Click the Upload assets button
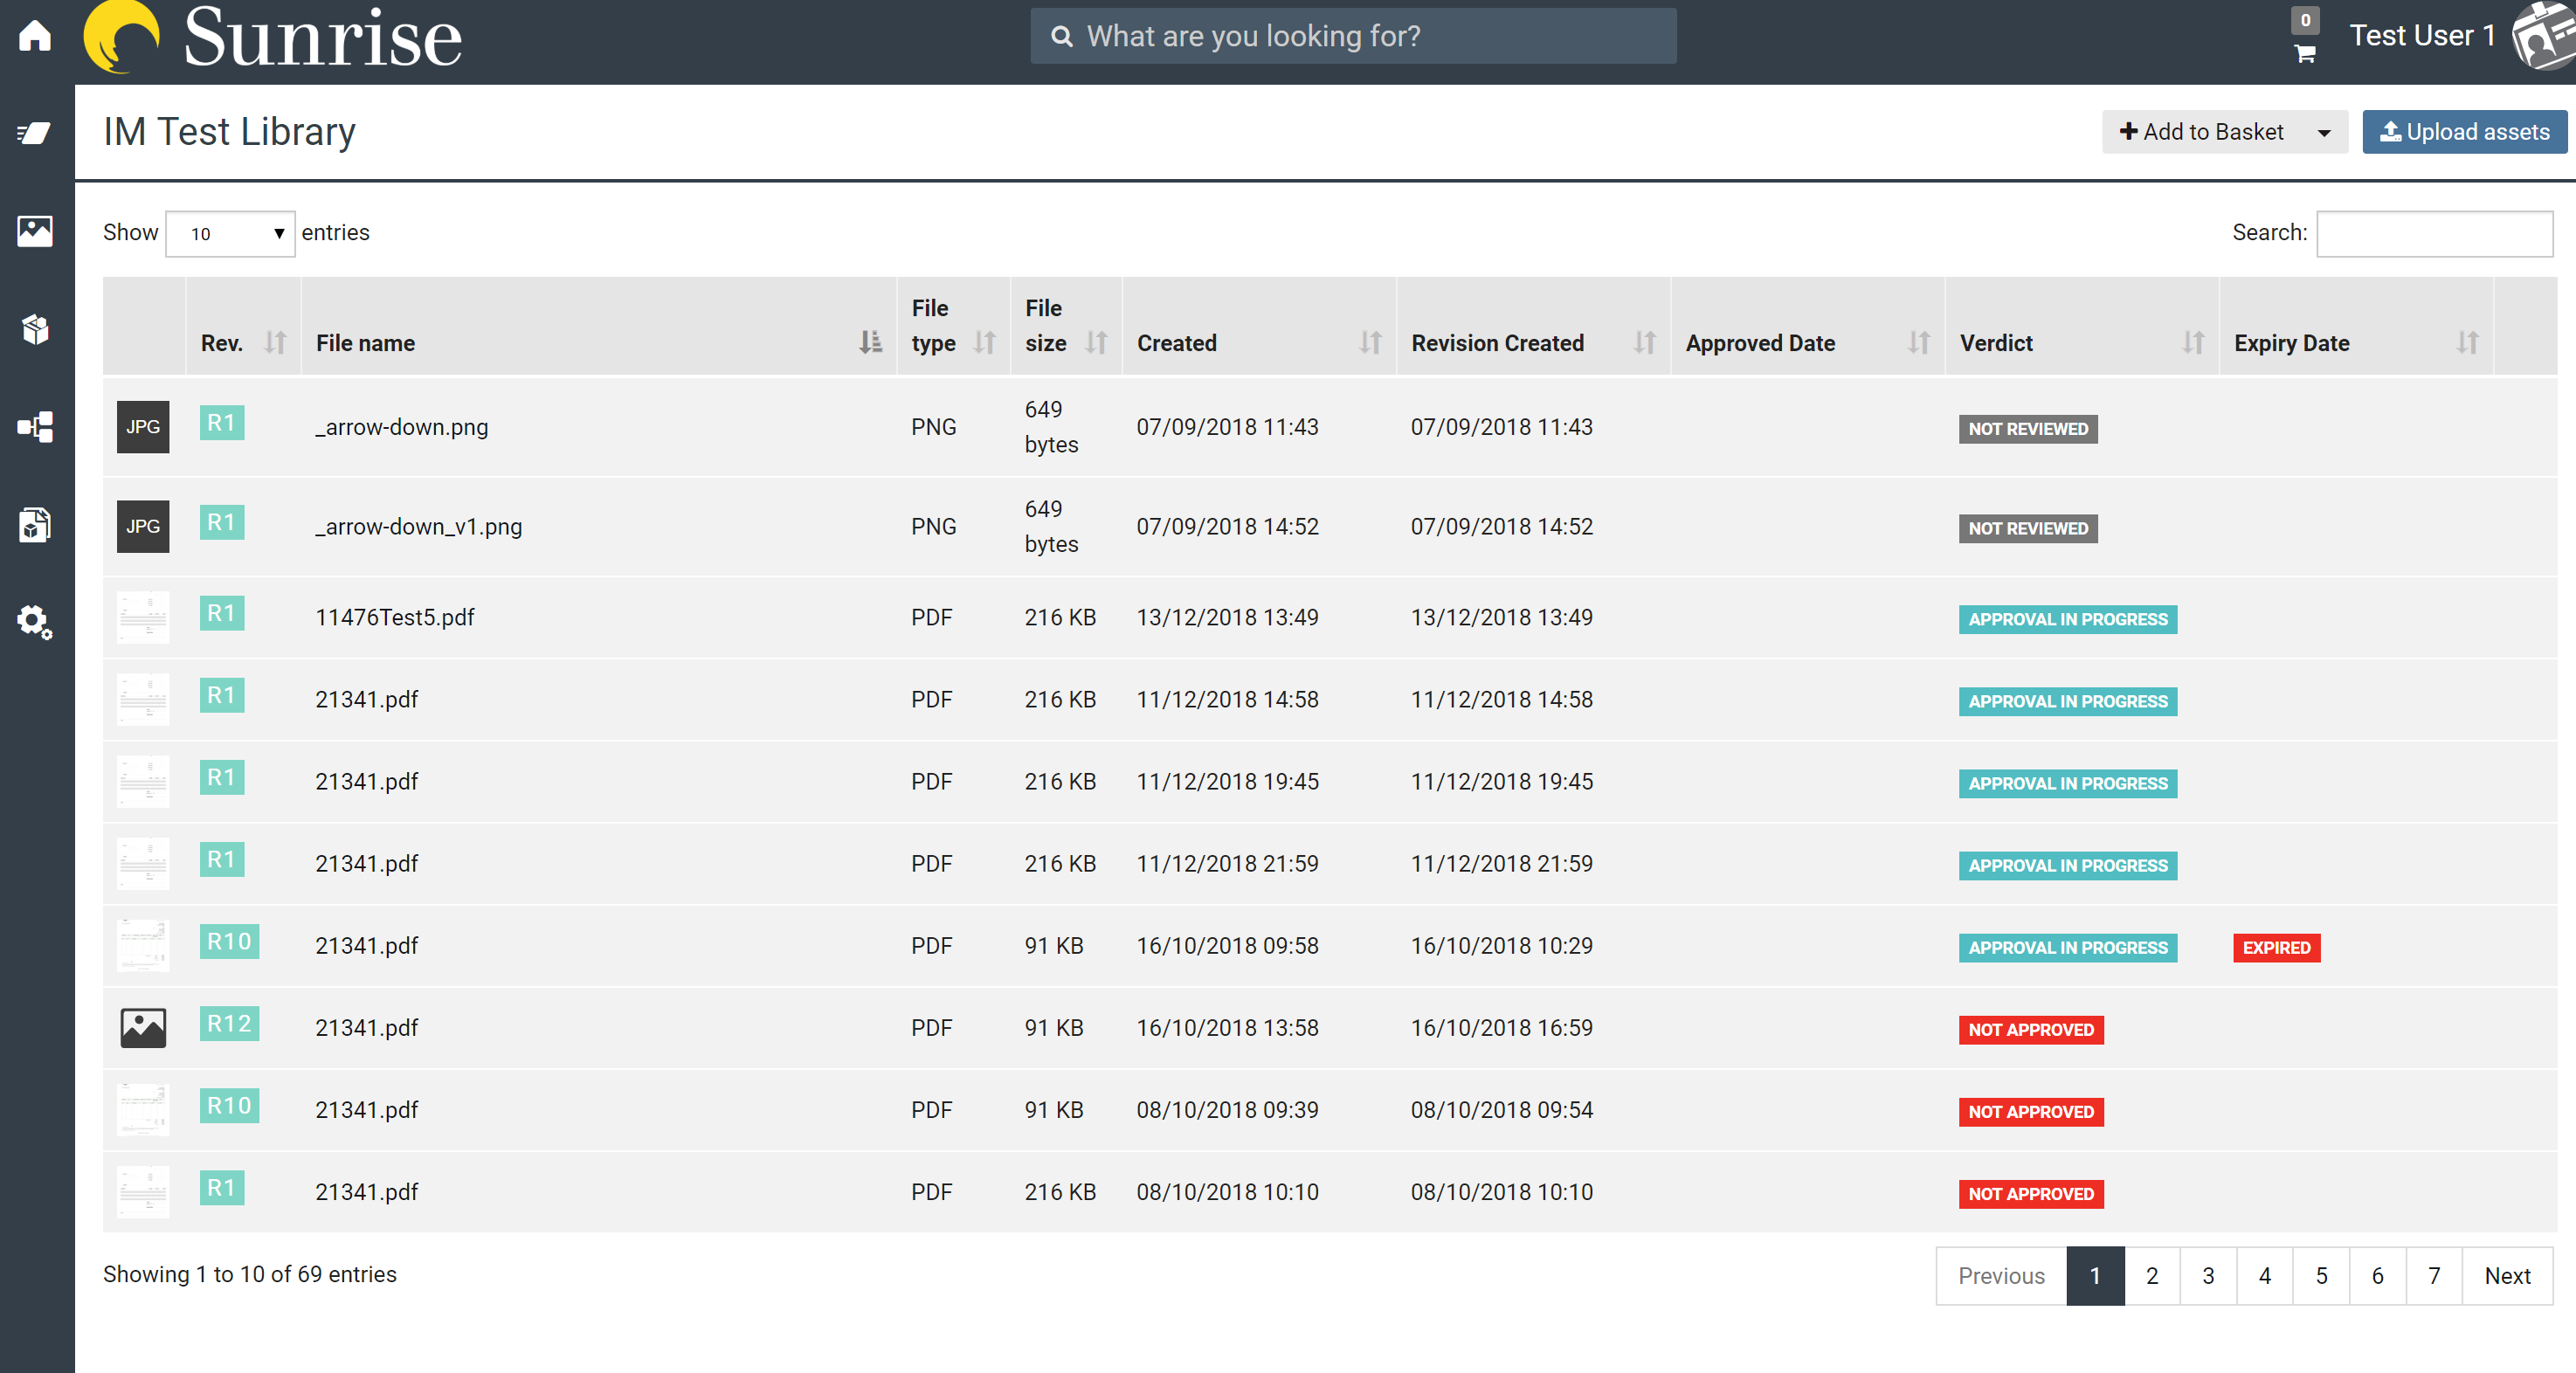The image size is (2576, 1373). (2464, 132)
